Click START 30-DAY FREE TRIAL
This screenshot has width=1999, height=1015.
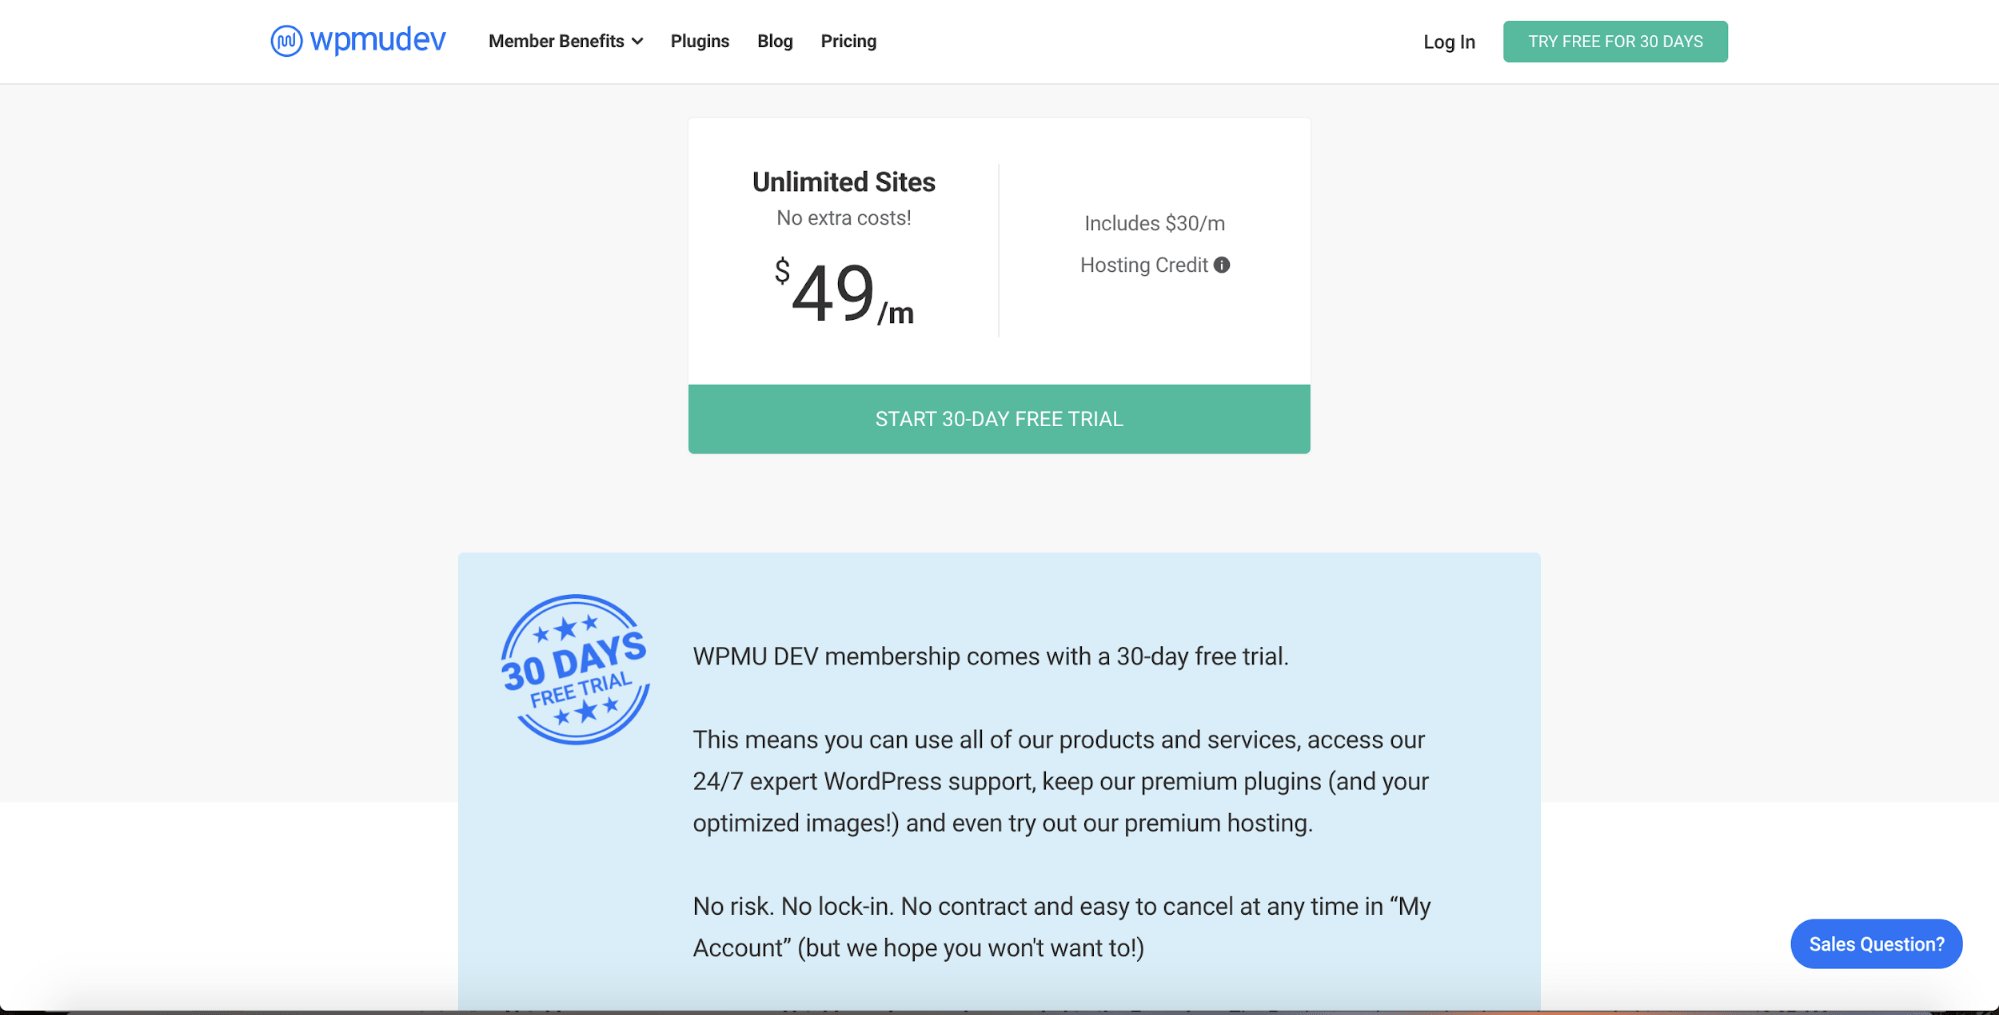pos(998,419)
